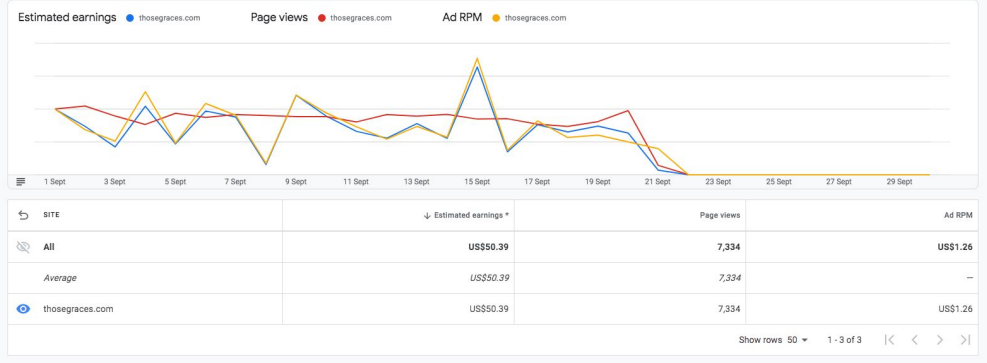The height and width of the screenshot is (363, 987).
Task: Click 7,334 page views in thosegraces.com row
Action: (728, 309)
